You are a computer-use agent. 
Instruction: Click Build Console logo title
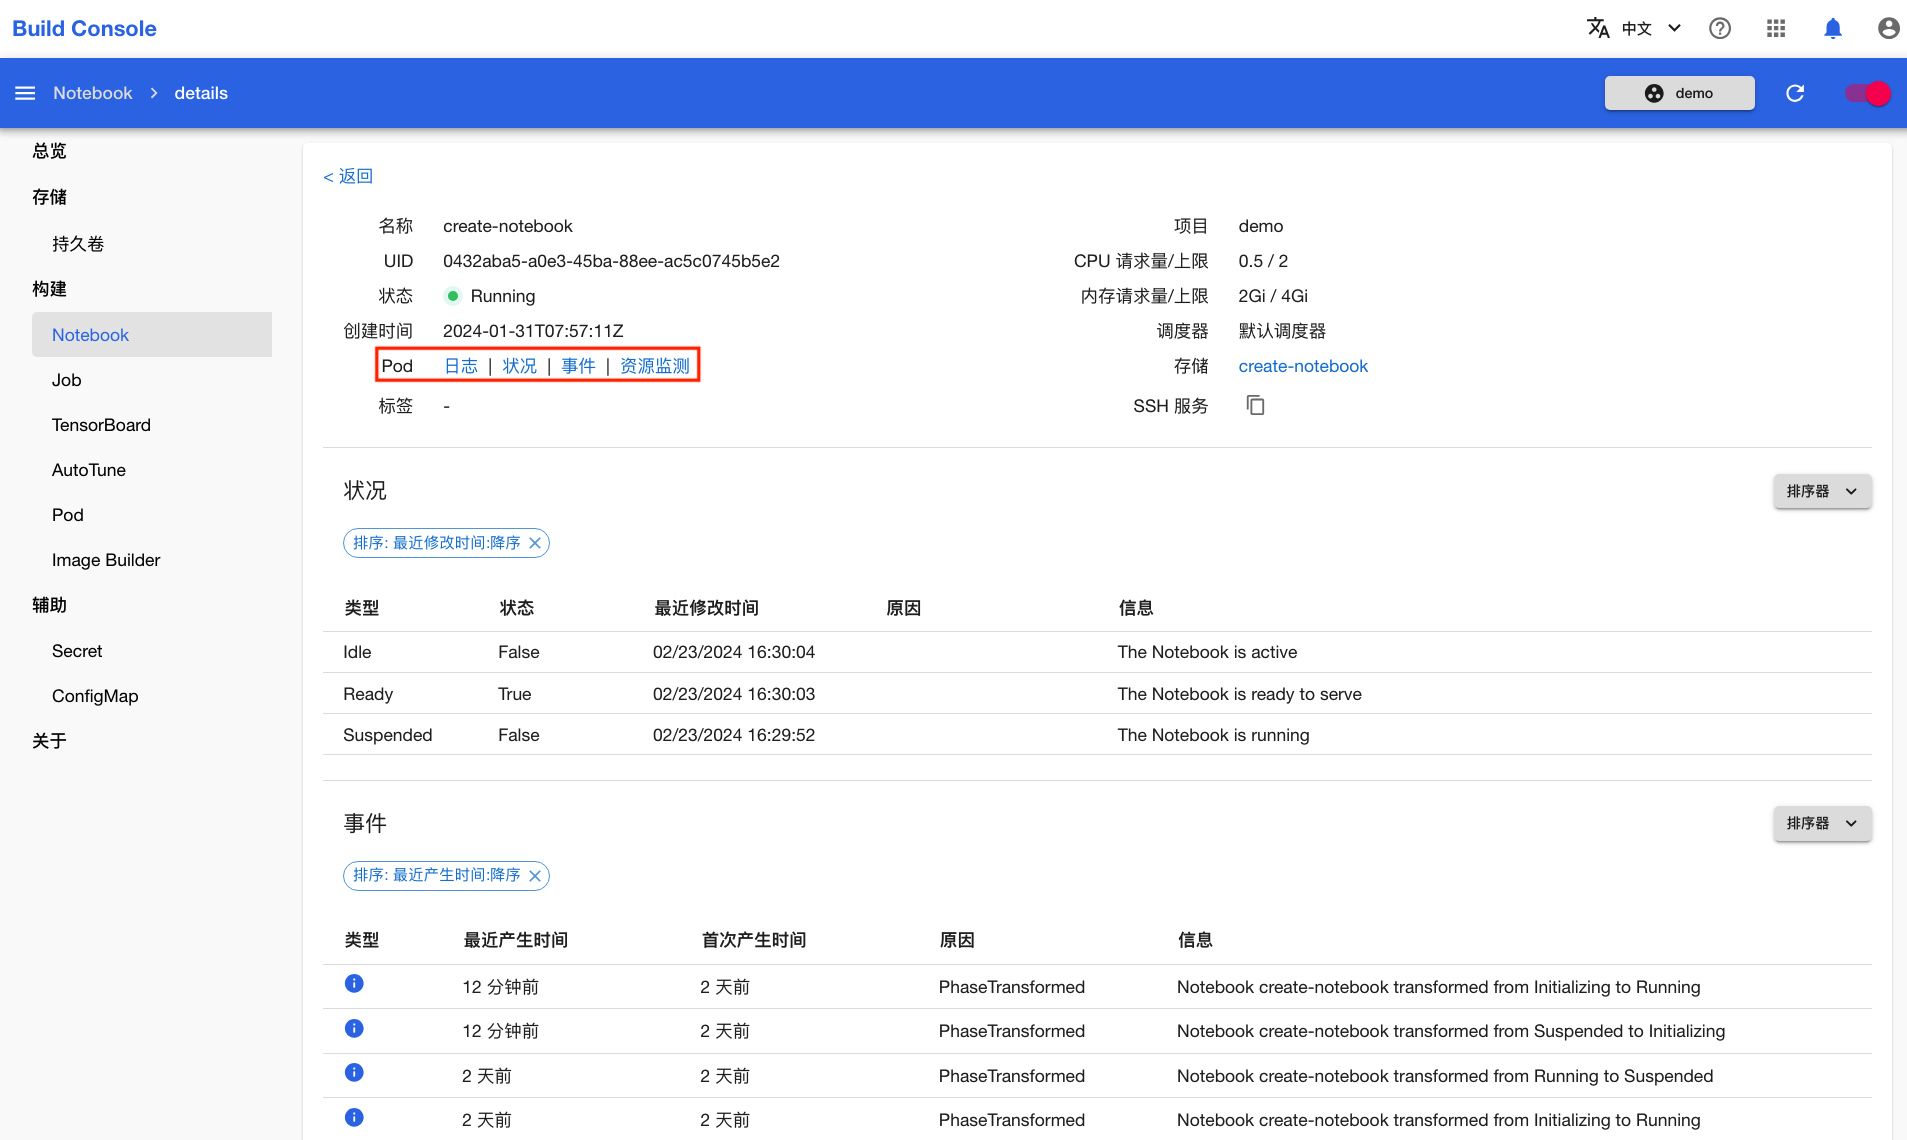84,28
